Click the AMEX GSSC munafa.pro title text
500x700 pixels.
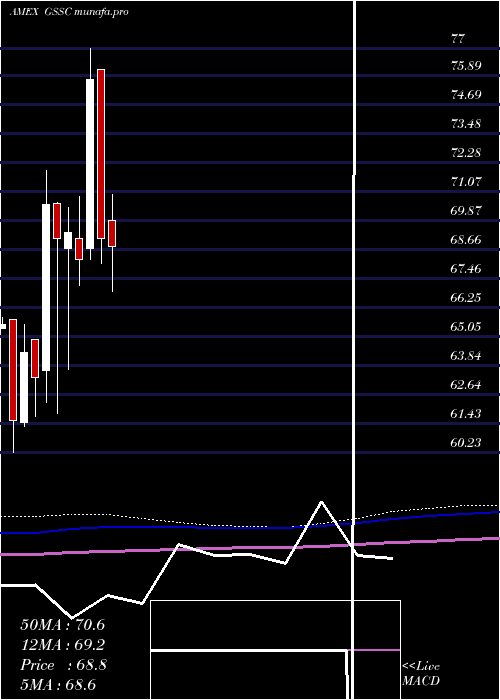tap(69, 12)
